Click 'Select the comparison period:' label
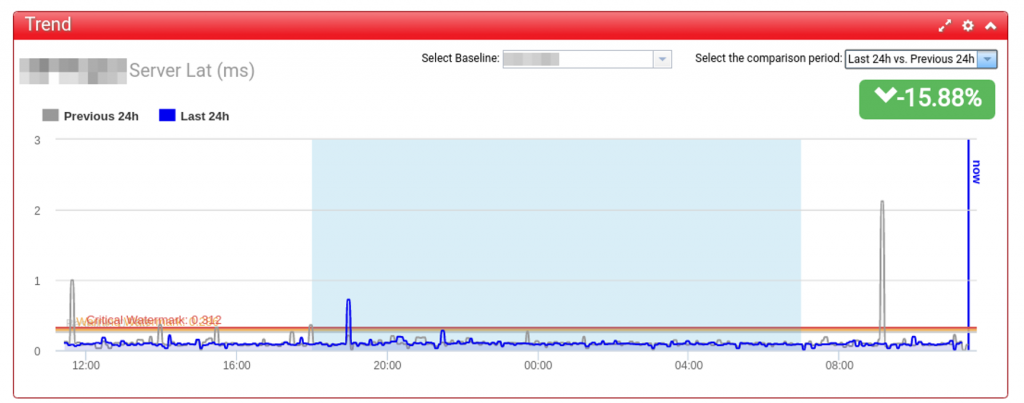Viewport: 1024px width, 403px height. click(x=769, y=58)
